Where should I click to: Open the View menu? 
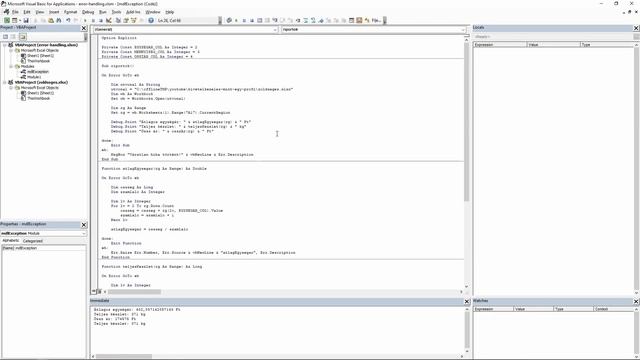40,12
